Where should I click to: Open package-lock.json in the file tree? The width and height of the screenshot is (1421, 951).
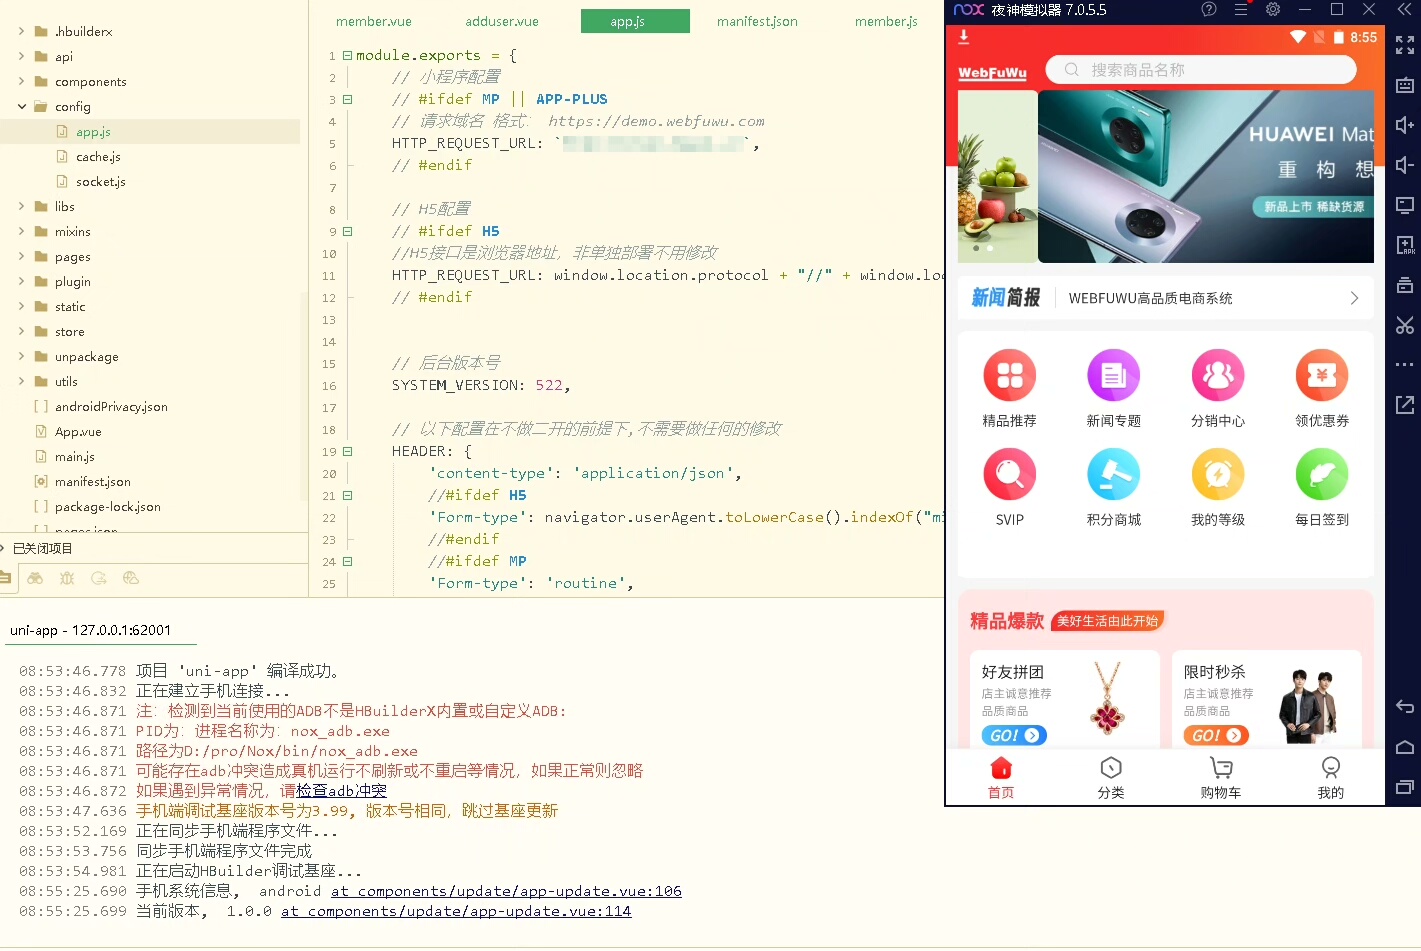(108, 507)
